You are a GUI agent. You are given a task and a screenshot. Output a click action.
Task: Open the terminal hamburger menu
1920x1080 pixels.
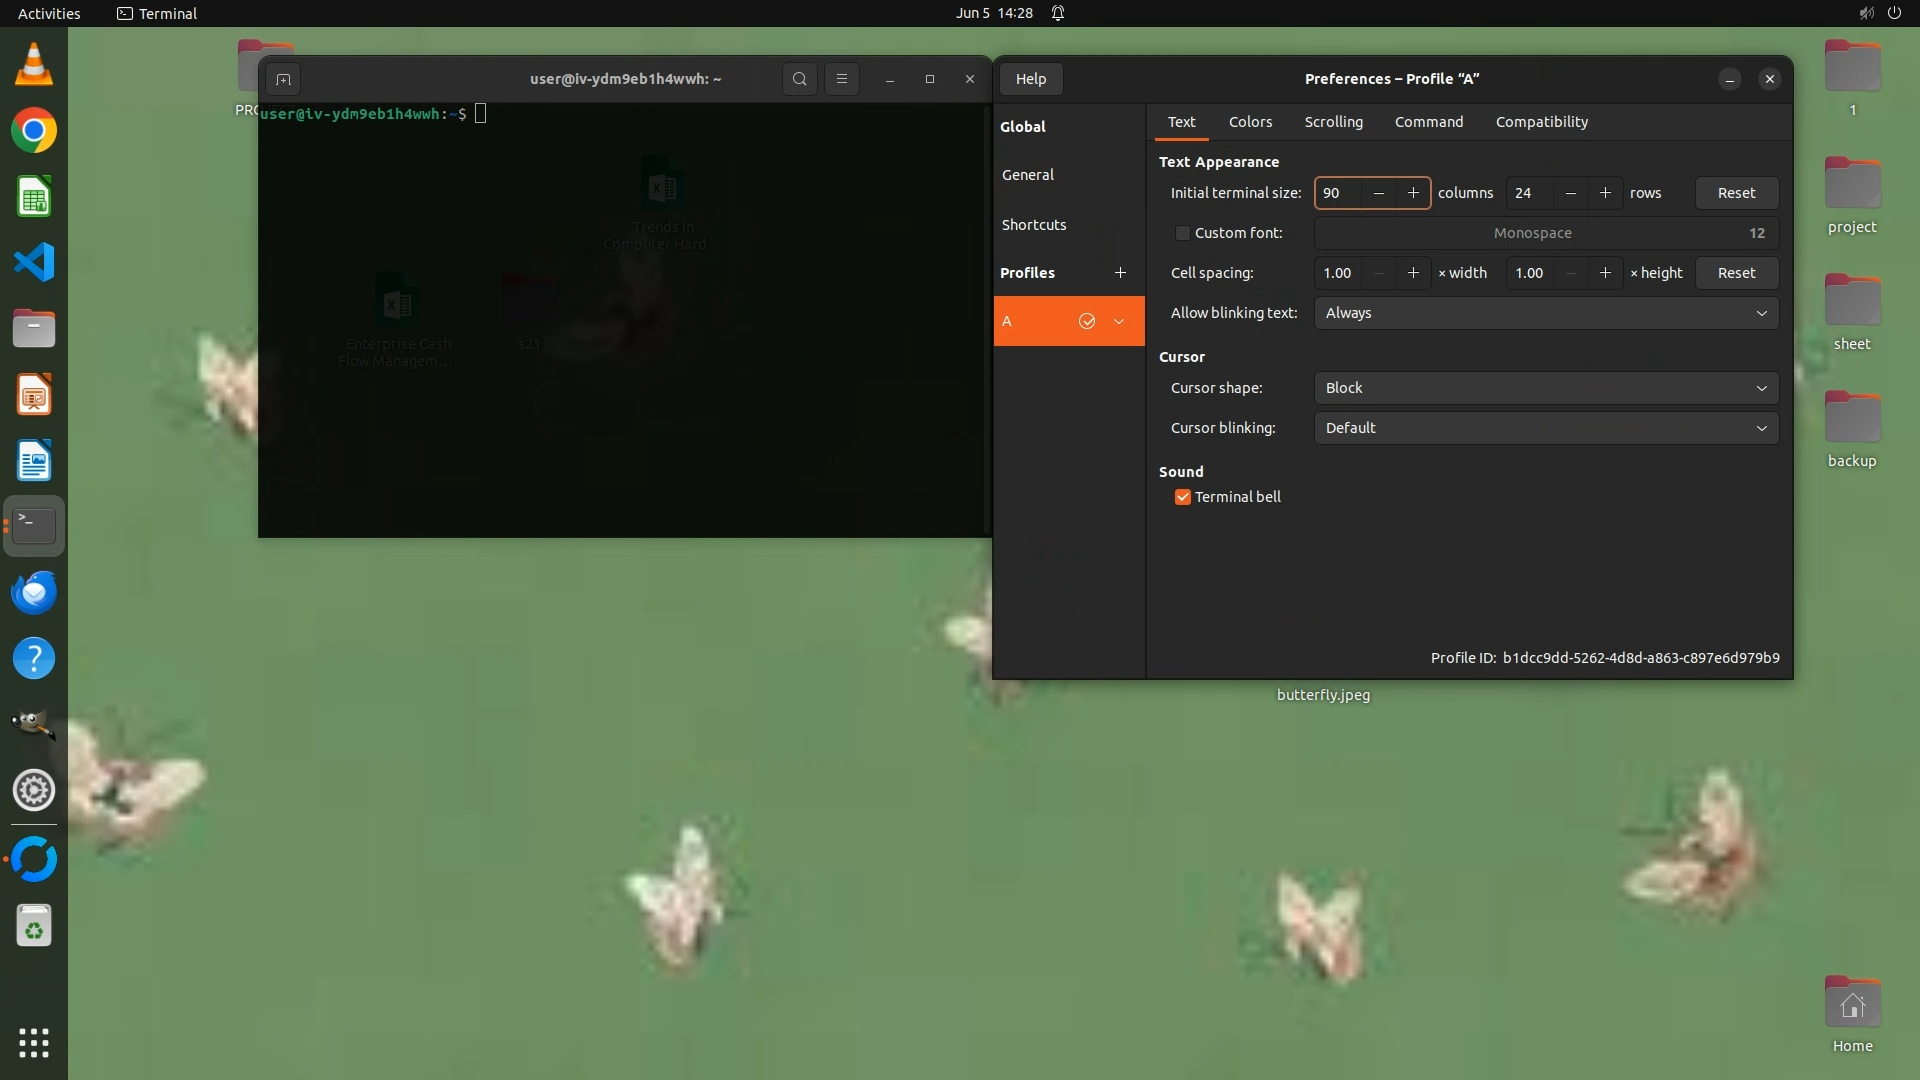842,79
